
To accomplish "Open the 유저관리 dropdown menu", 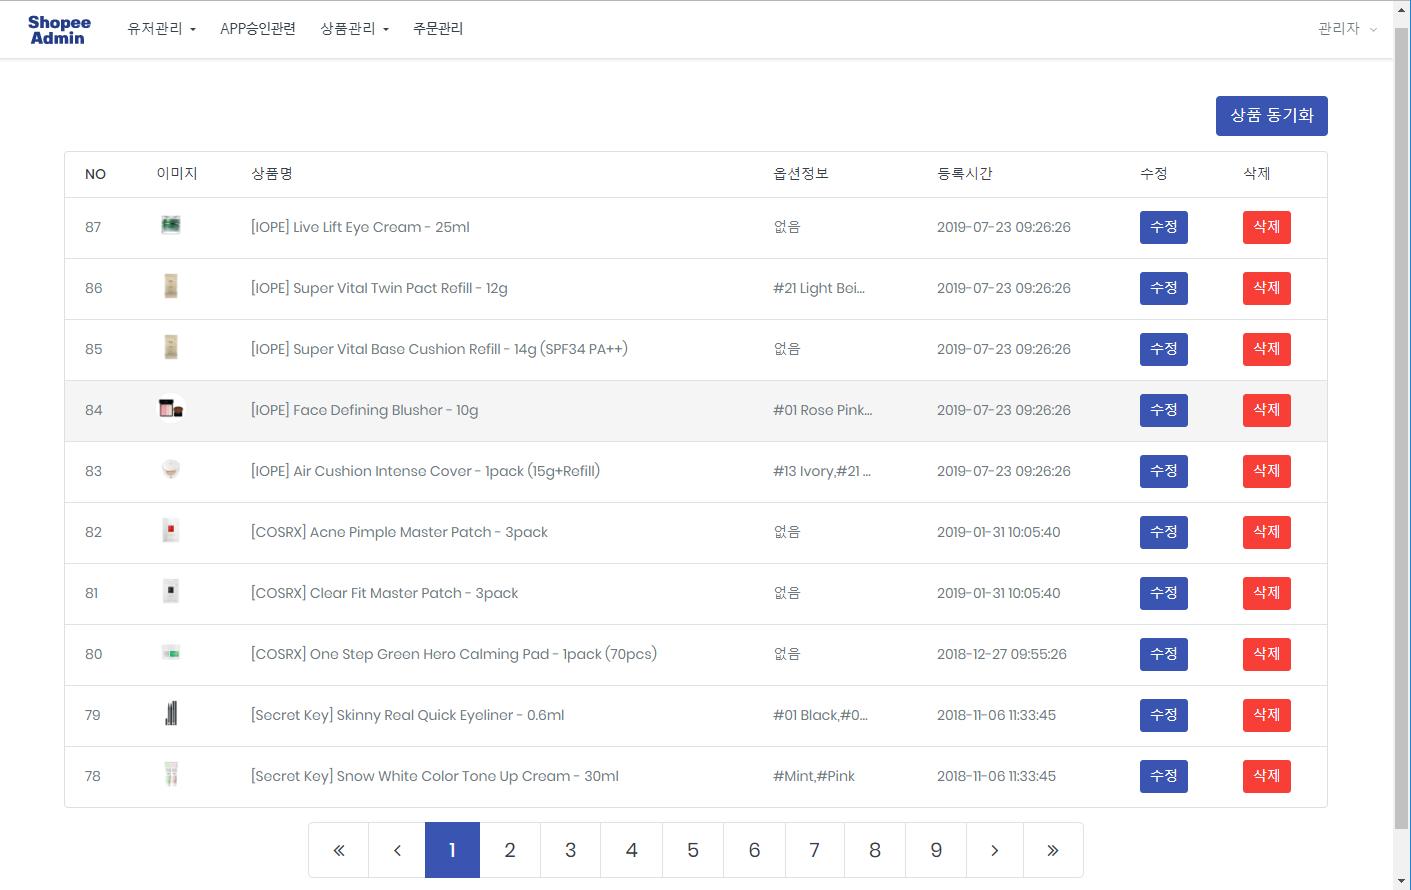I will (x=161, y=29).
